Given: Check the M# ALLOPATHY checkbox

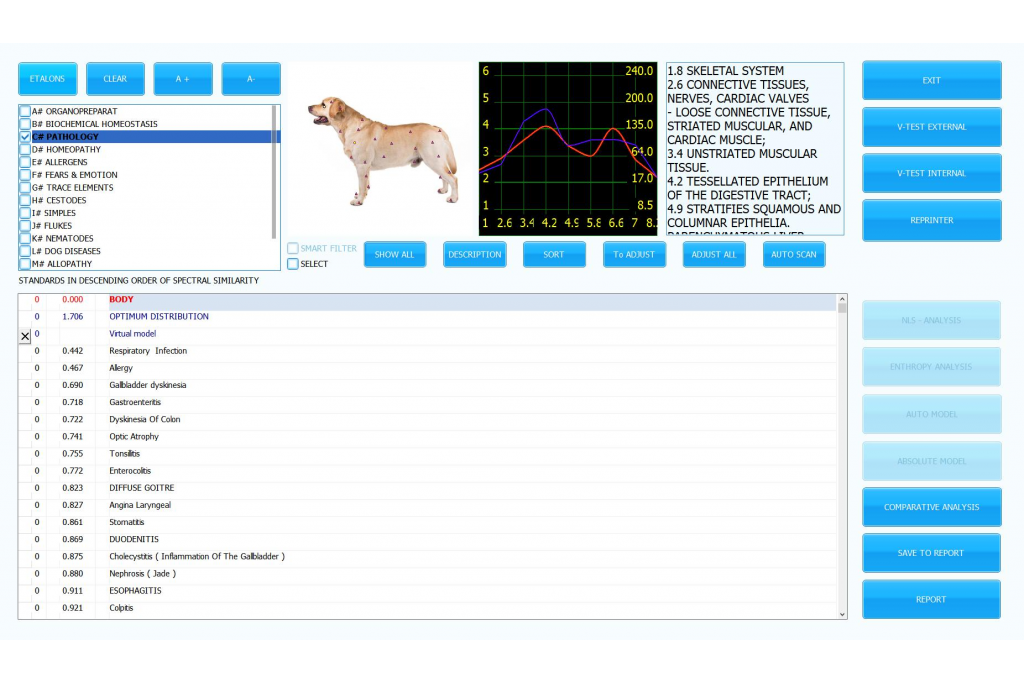Looking at the screenshot, I should pyautogui.click(x=25, y=264).
